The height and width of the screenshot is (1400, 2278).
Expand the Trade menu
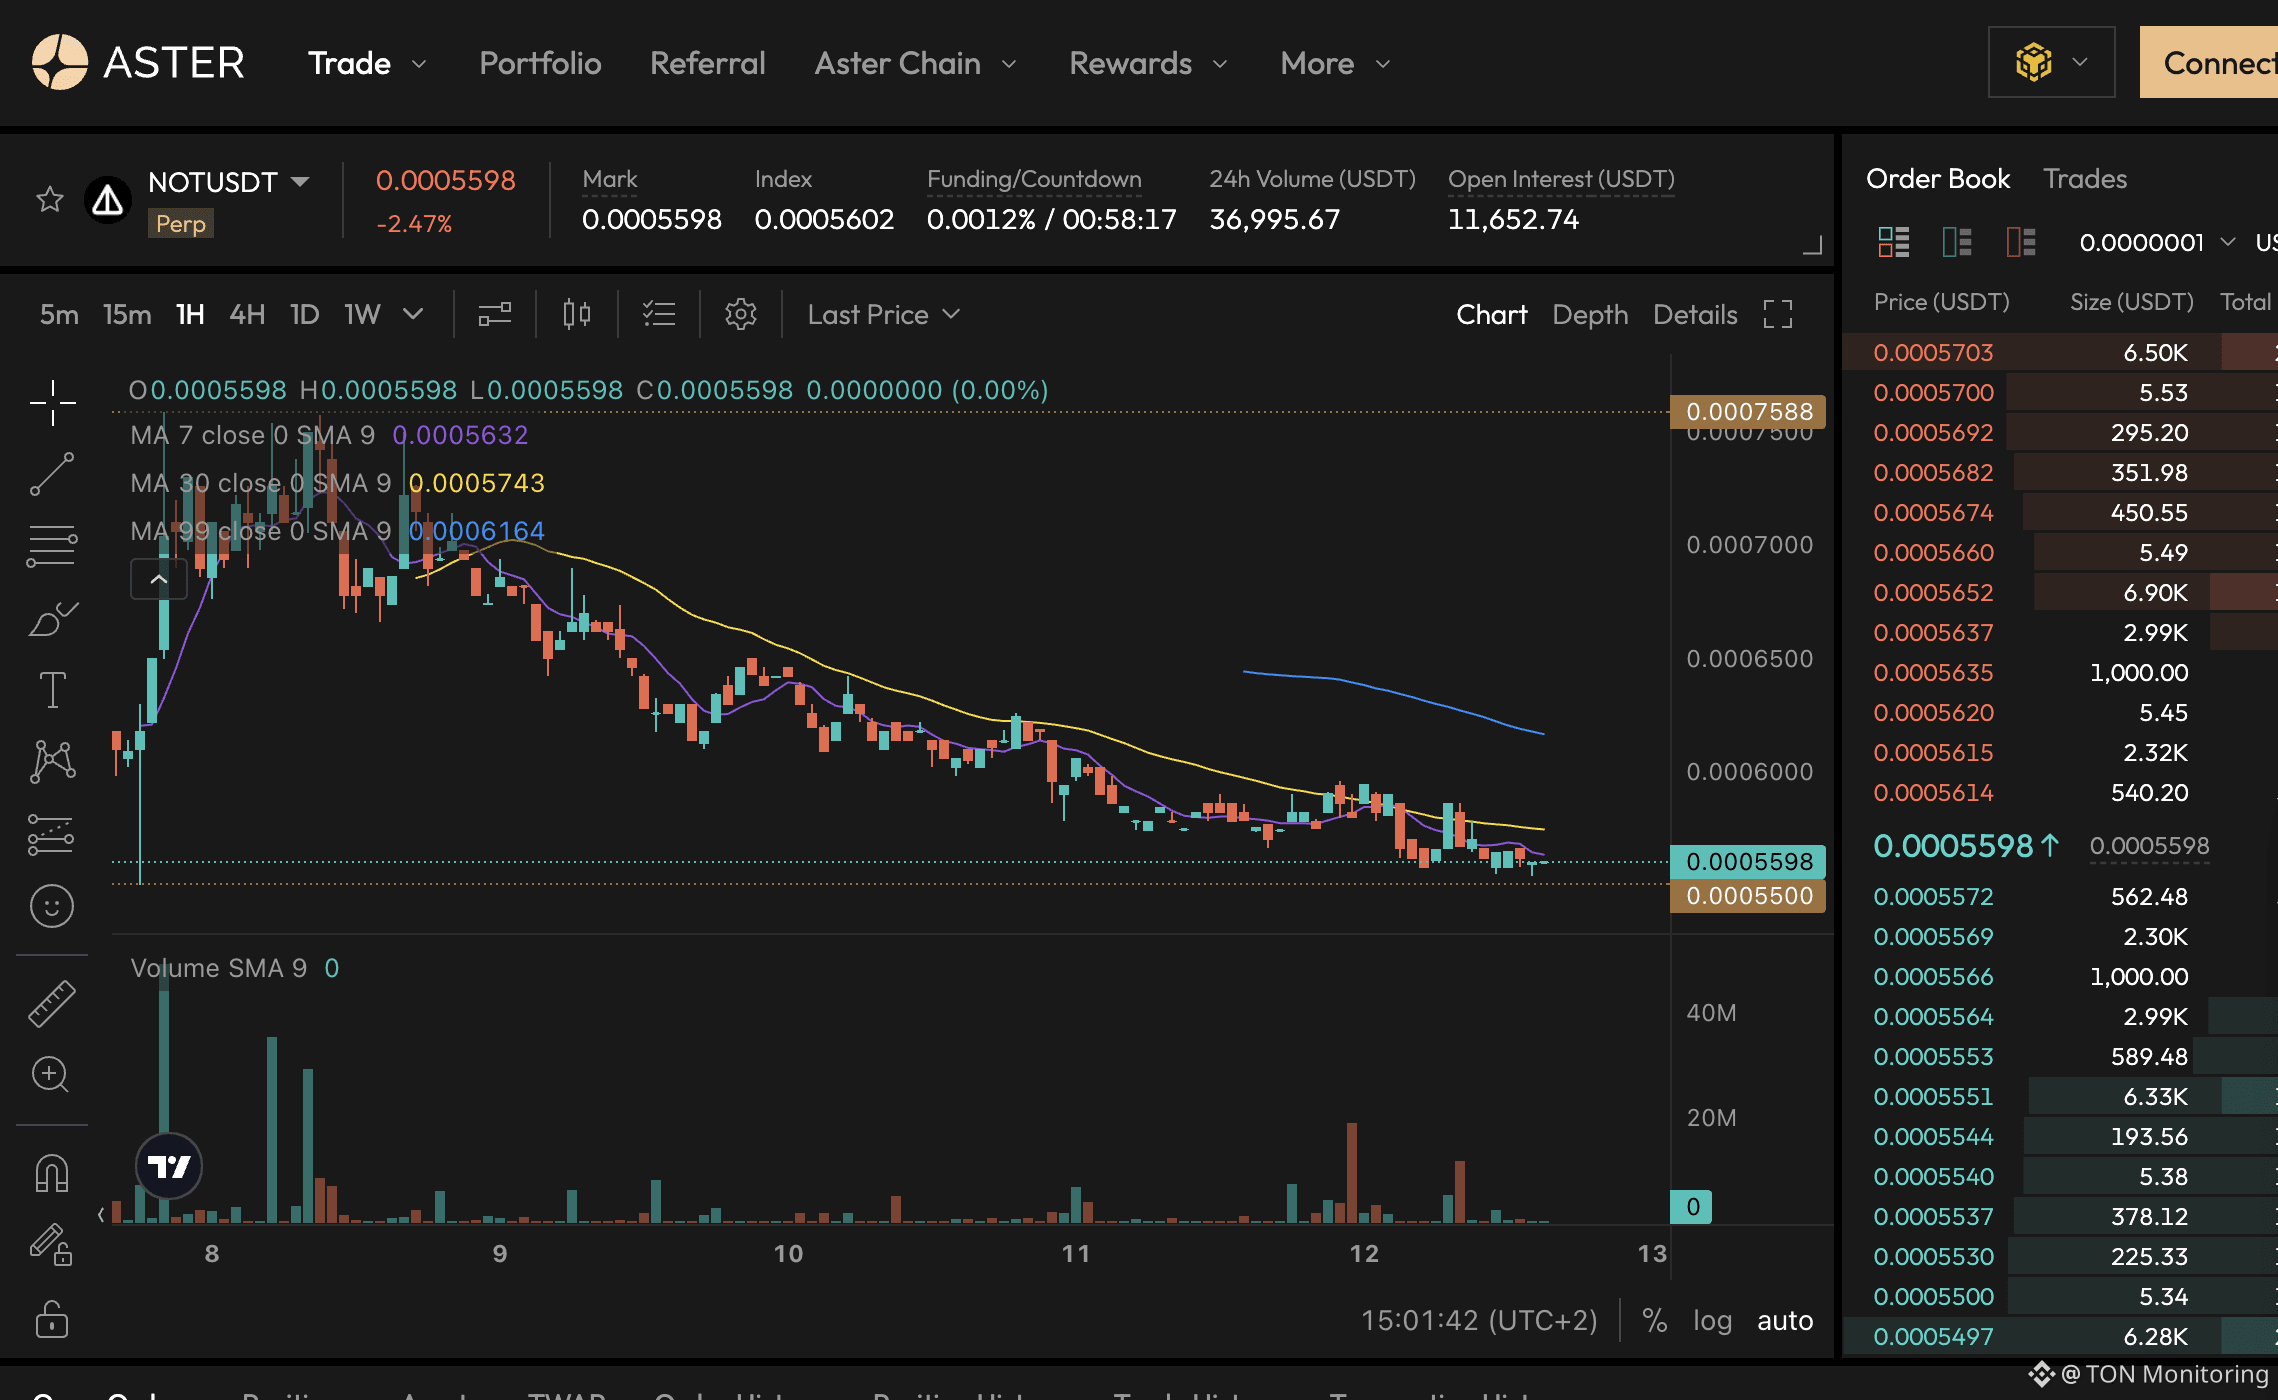367,63
